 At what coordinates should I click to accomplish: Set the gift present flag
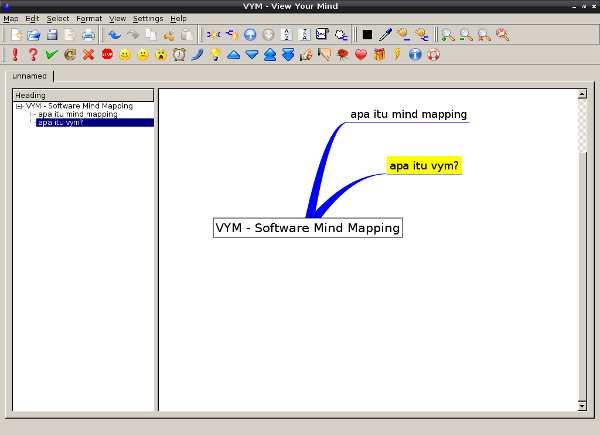point(379,55)
